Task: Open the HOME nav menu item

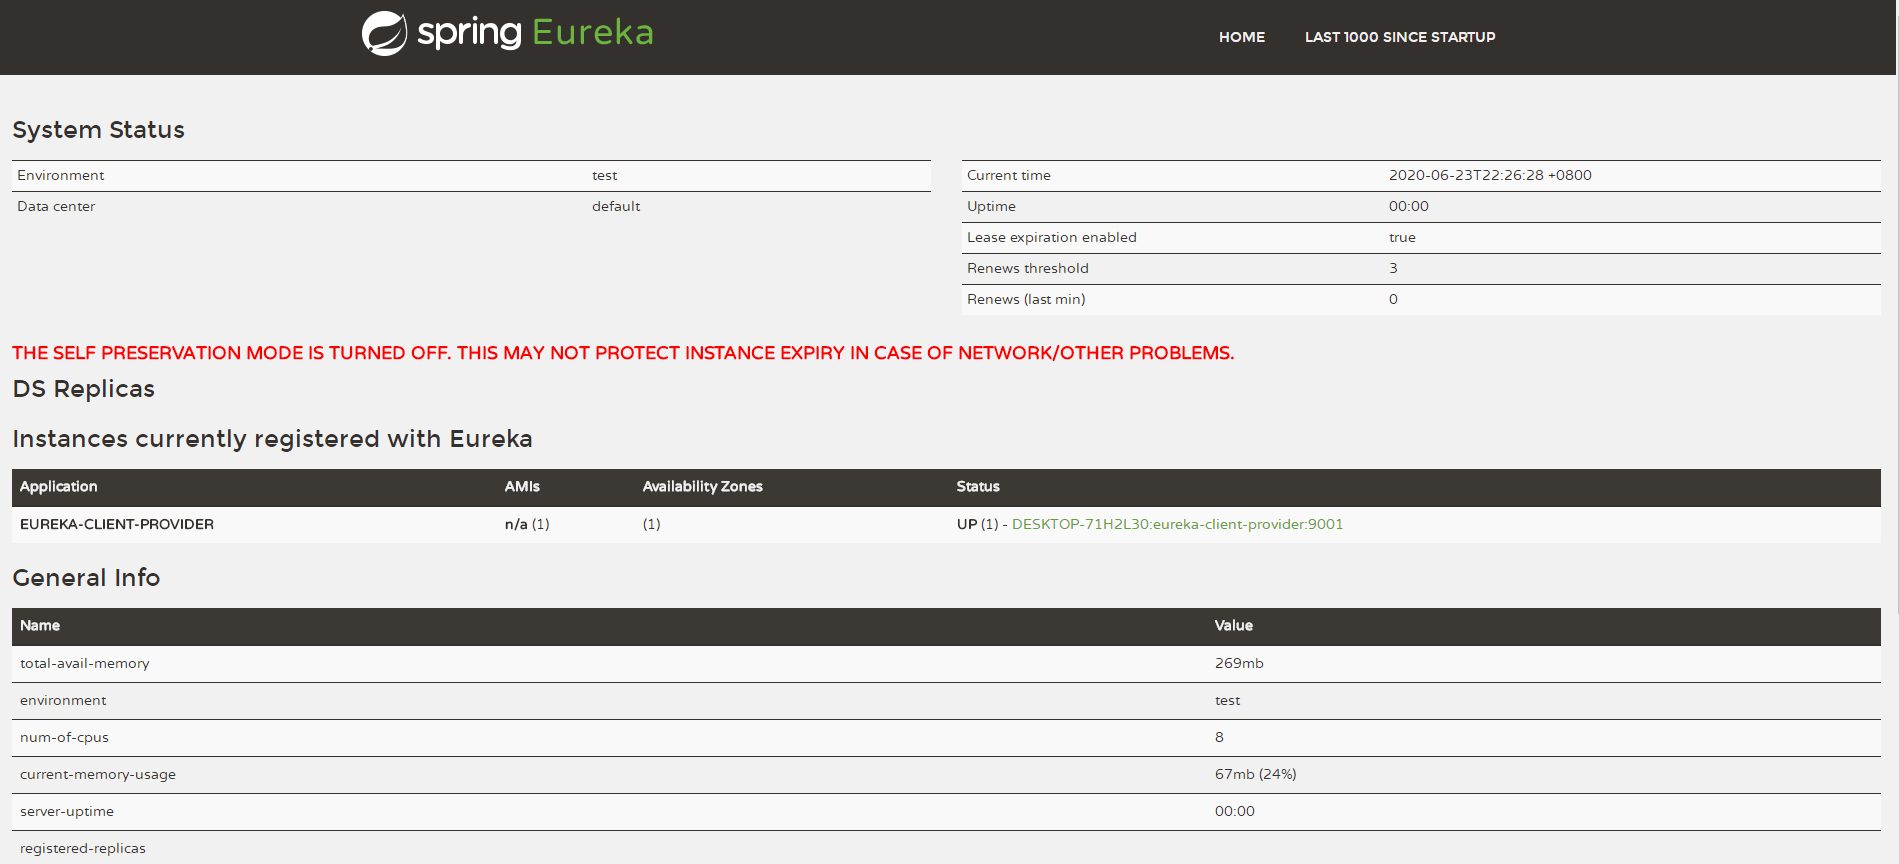Action: [x=1242, y=37]
